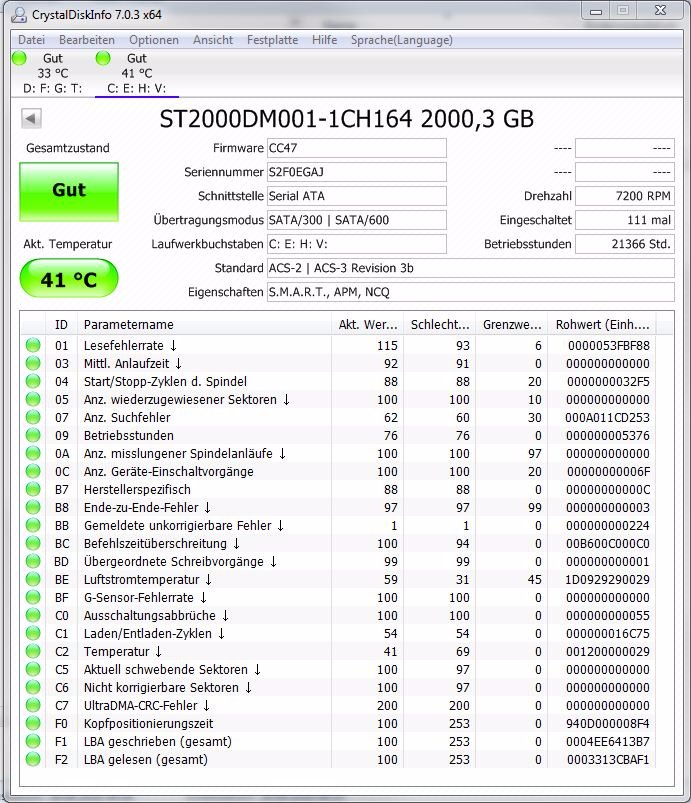The width and height of the screenshot is (691, 803).
Task: Select raw value 000A011CD253
Action: pos(607,418)
